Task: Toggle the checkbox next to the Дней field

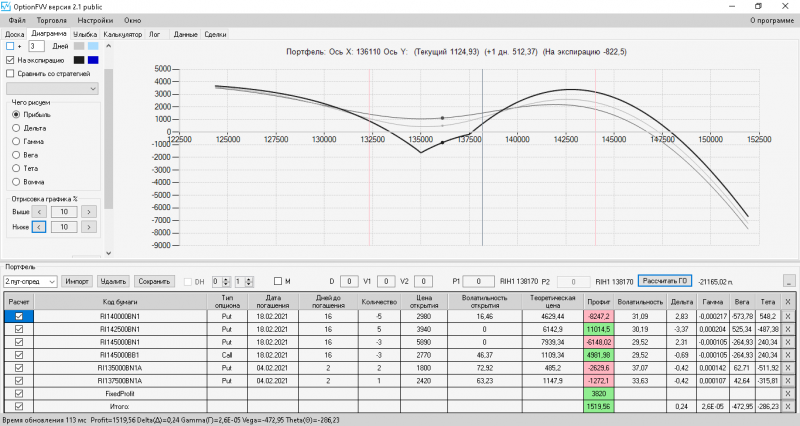Action: pyautogui.click(x=10, y=46)
